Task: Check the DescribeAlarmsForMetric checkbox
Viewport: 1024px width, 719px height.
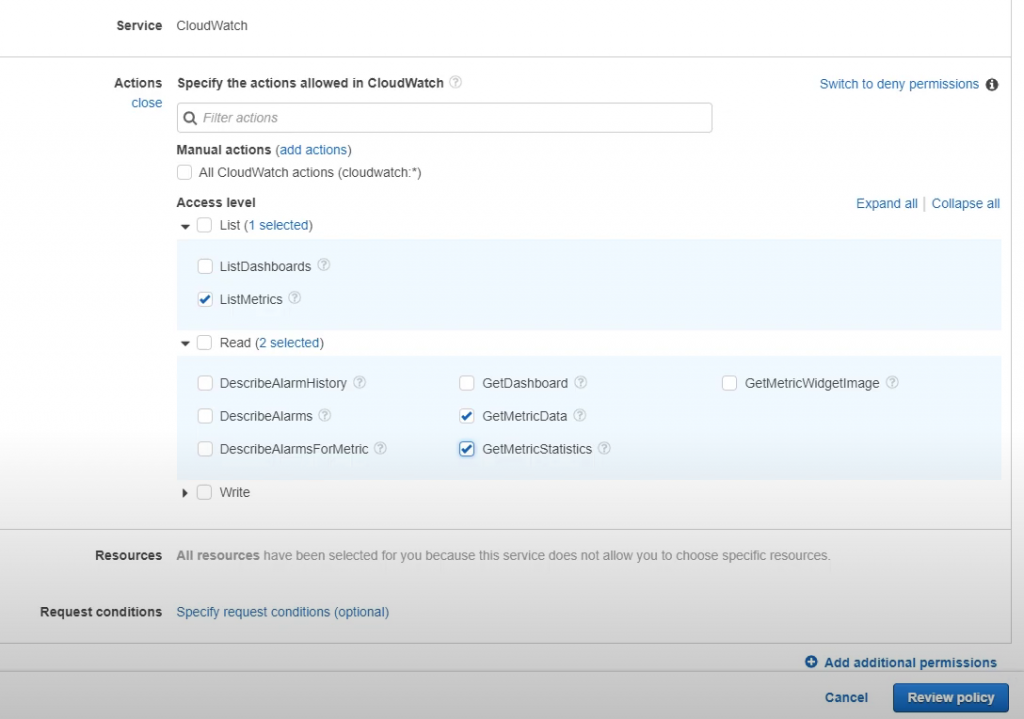Action: click(x=205, y=449)
